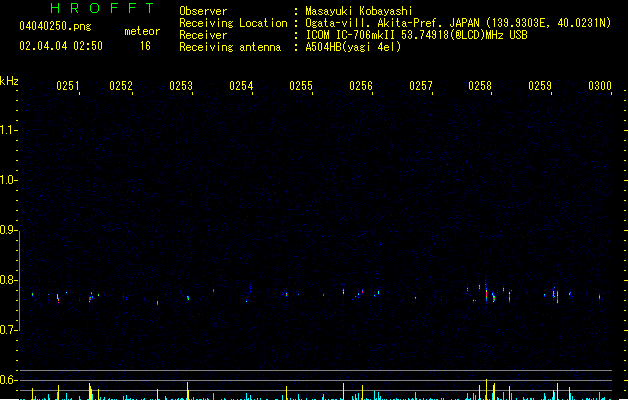Click the Receiving Location label

tap(233, 23)
